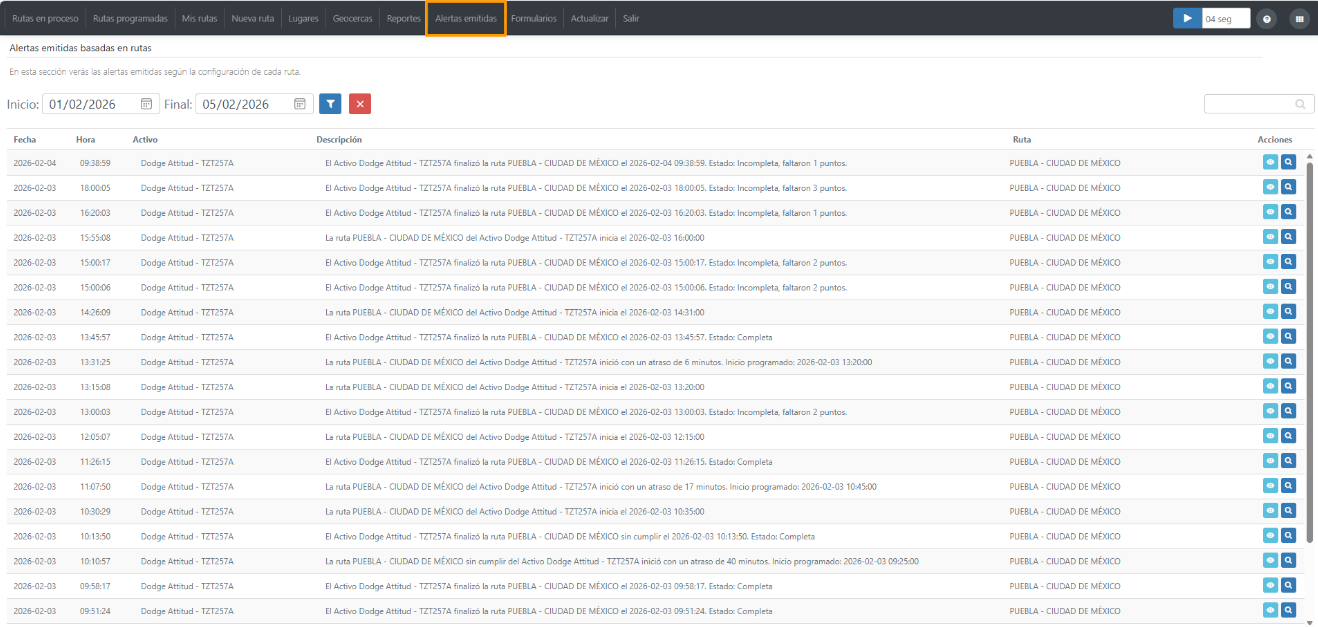Open the Geocercas section
1318x627 pixels.
pos(353,18)
